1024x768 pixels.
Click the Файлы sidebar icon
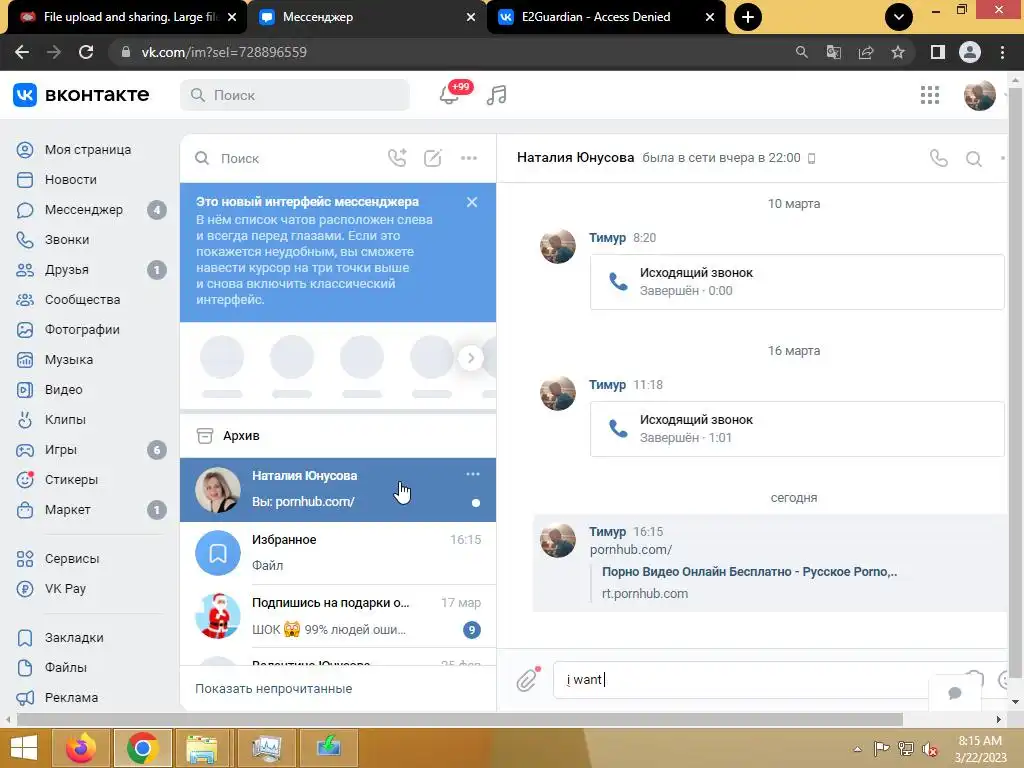(25, 668)
